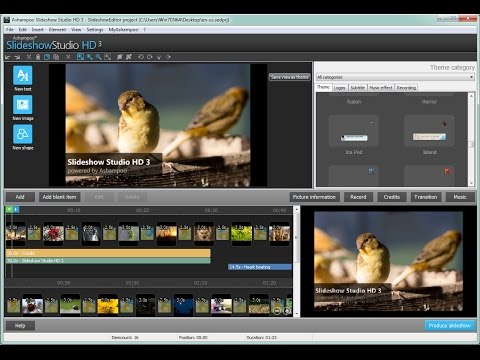Select the Ice Pod theme thumbnail
The image size is (480, 360).
point(354,131)
